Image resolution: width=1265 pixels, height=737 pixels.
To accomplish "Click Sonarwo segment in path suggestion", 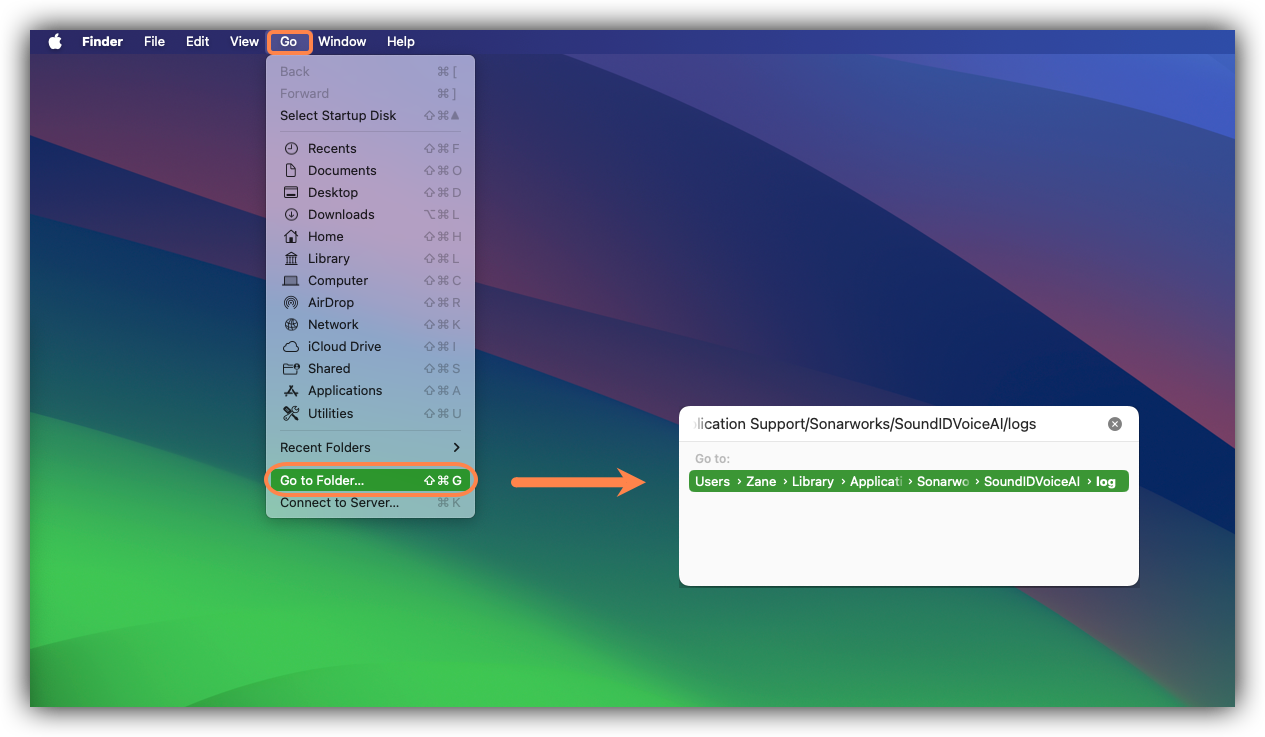I will [x=943, y=482].
